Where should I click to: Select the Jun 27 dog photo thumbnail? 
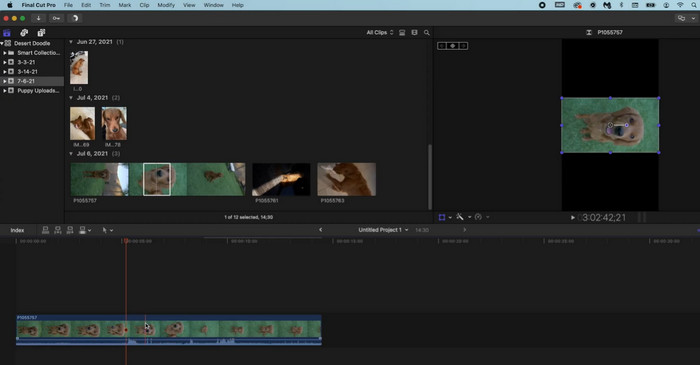[79, 67]
